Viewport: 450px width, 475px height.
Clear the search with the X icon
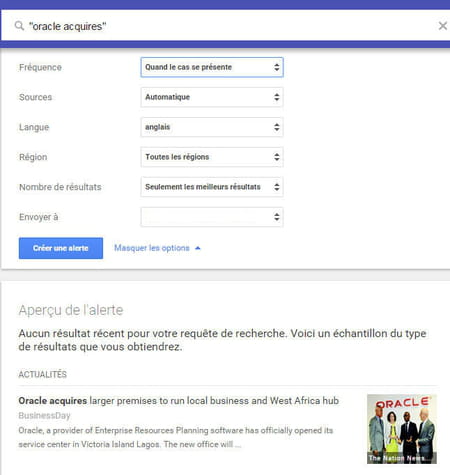tap(442, 26)
